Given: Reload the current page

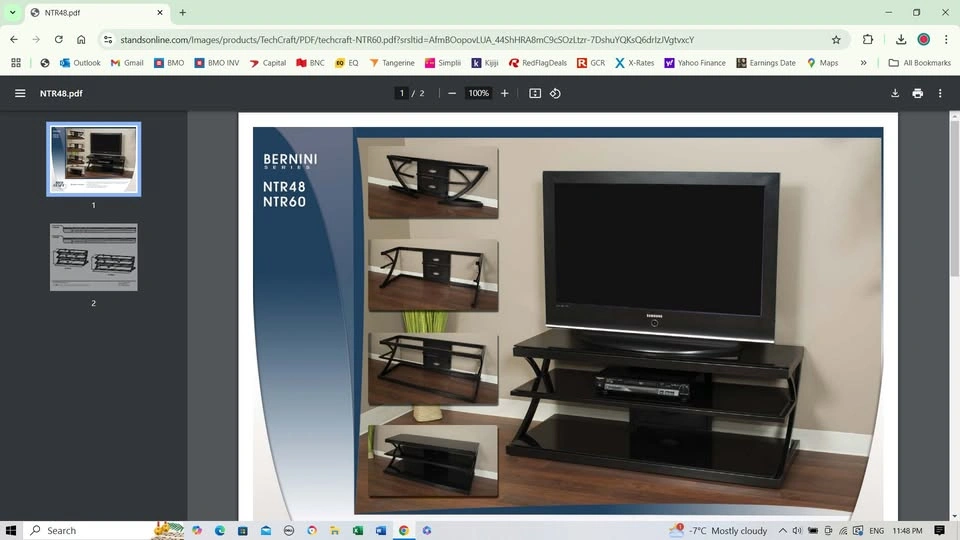Looking at the screenshot, I should coord(59,39).
